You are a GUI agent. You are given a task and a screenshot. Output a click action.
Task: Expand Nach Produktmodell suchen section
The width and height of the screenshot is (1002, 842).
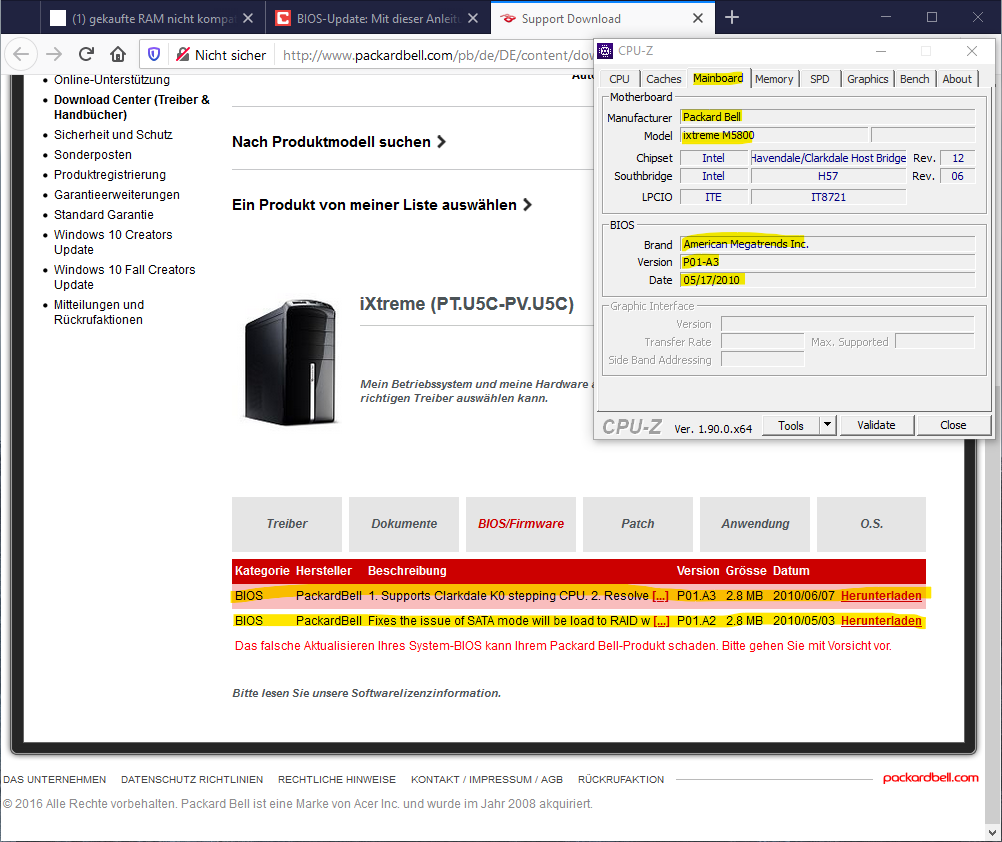click(339, 142)
